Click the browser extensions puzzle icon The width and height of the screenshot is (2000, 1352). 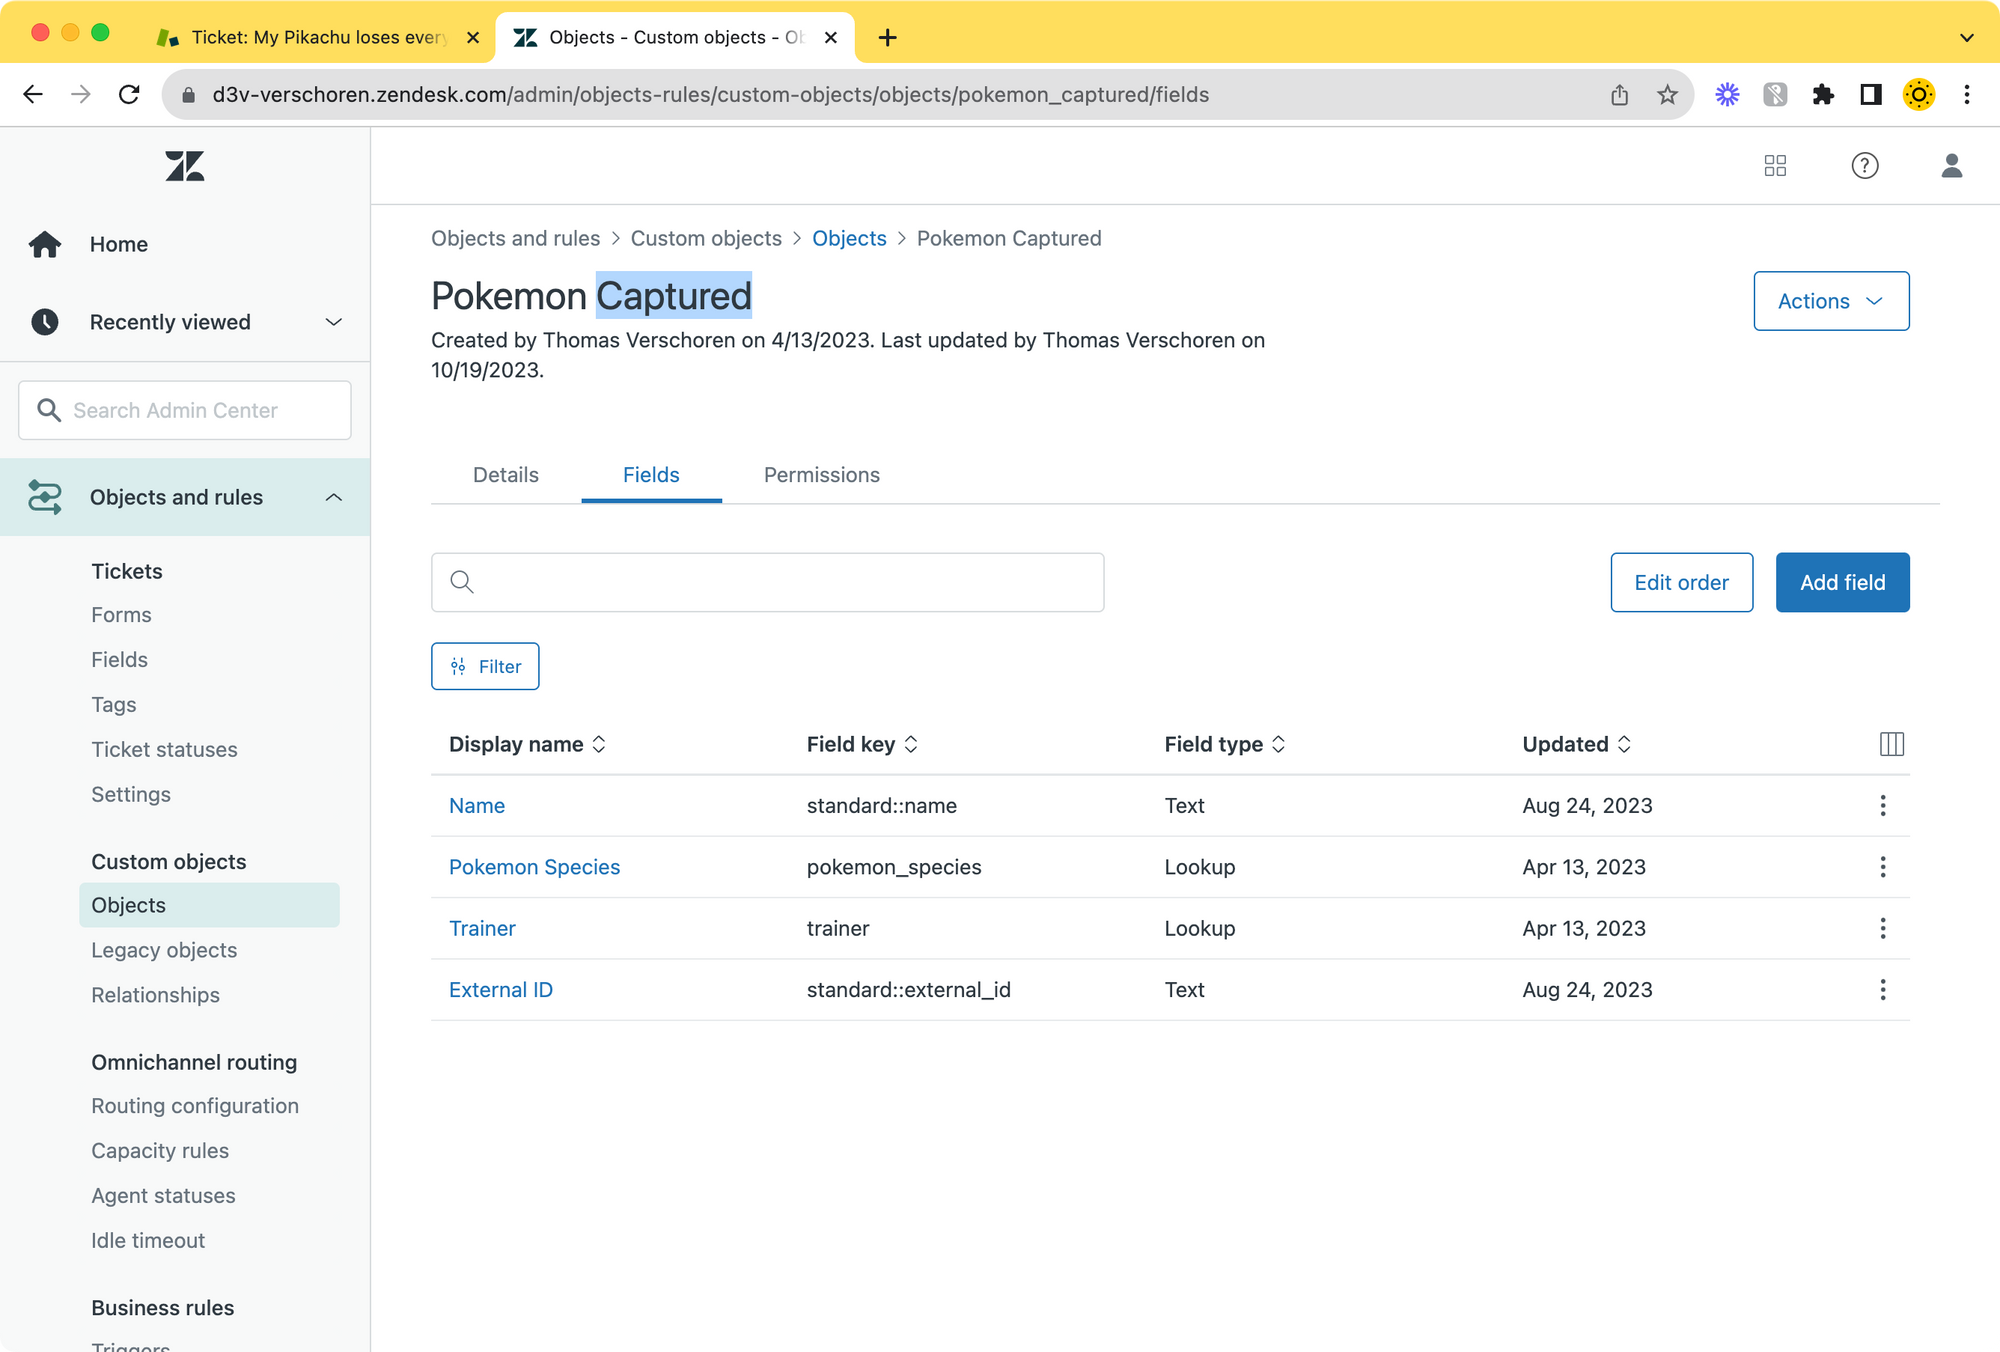pos(1823,95)
